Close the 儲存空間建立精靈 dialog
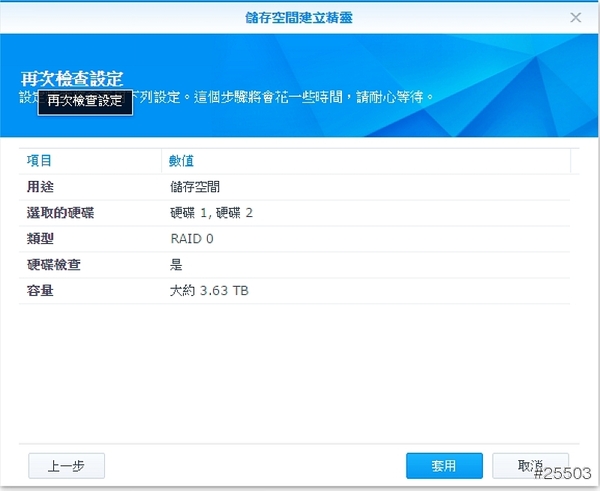 [x=575, y=17]
